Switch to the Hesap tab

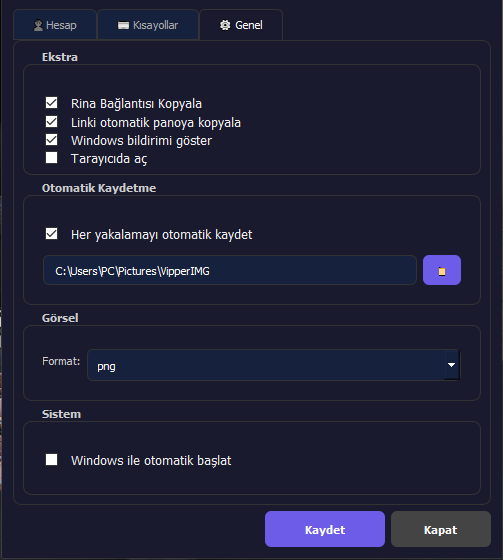[55, 25]
